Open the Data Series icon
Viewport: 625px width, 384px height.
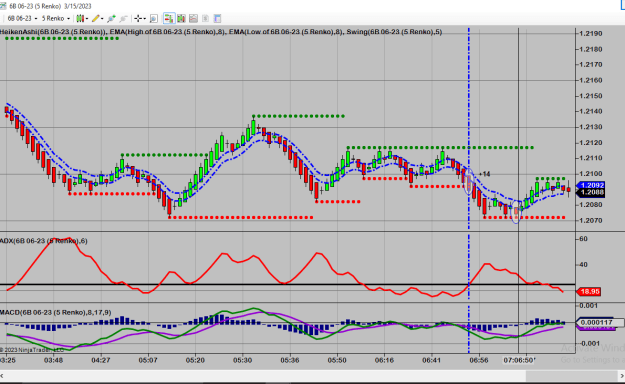[x=181, y=18]
